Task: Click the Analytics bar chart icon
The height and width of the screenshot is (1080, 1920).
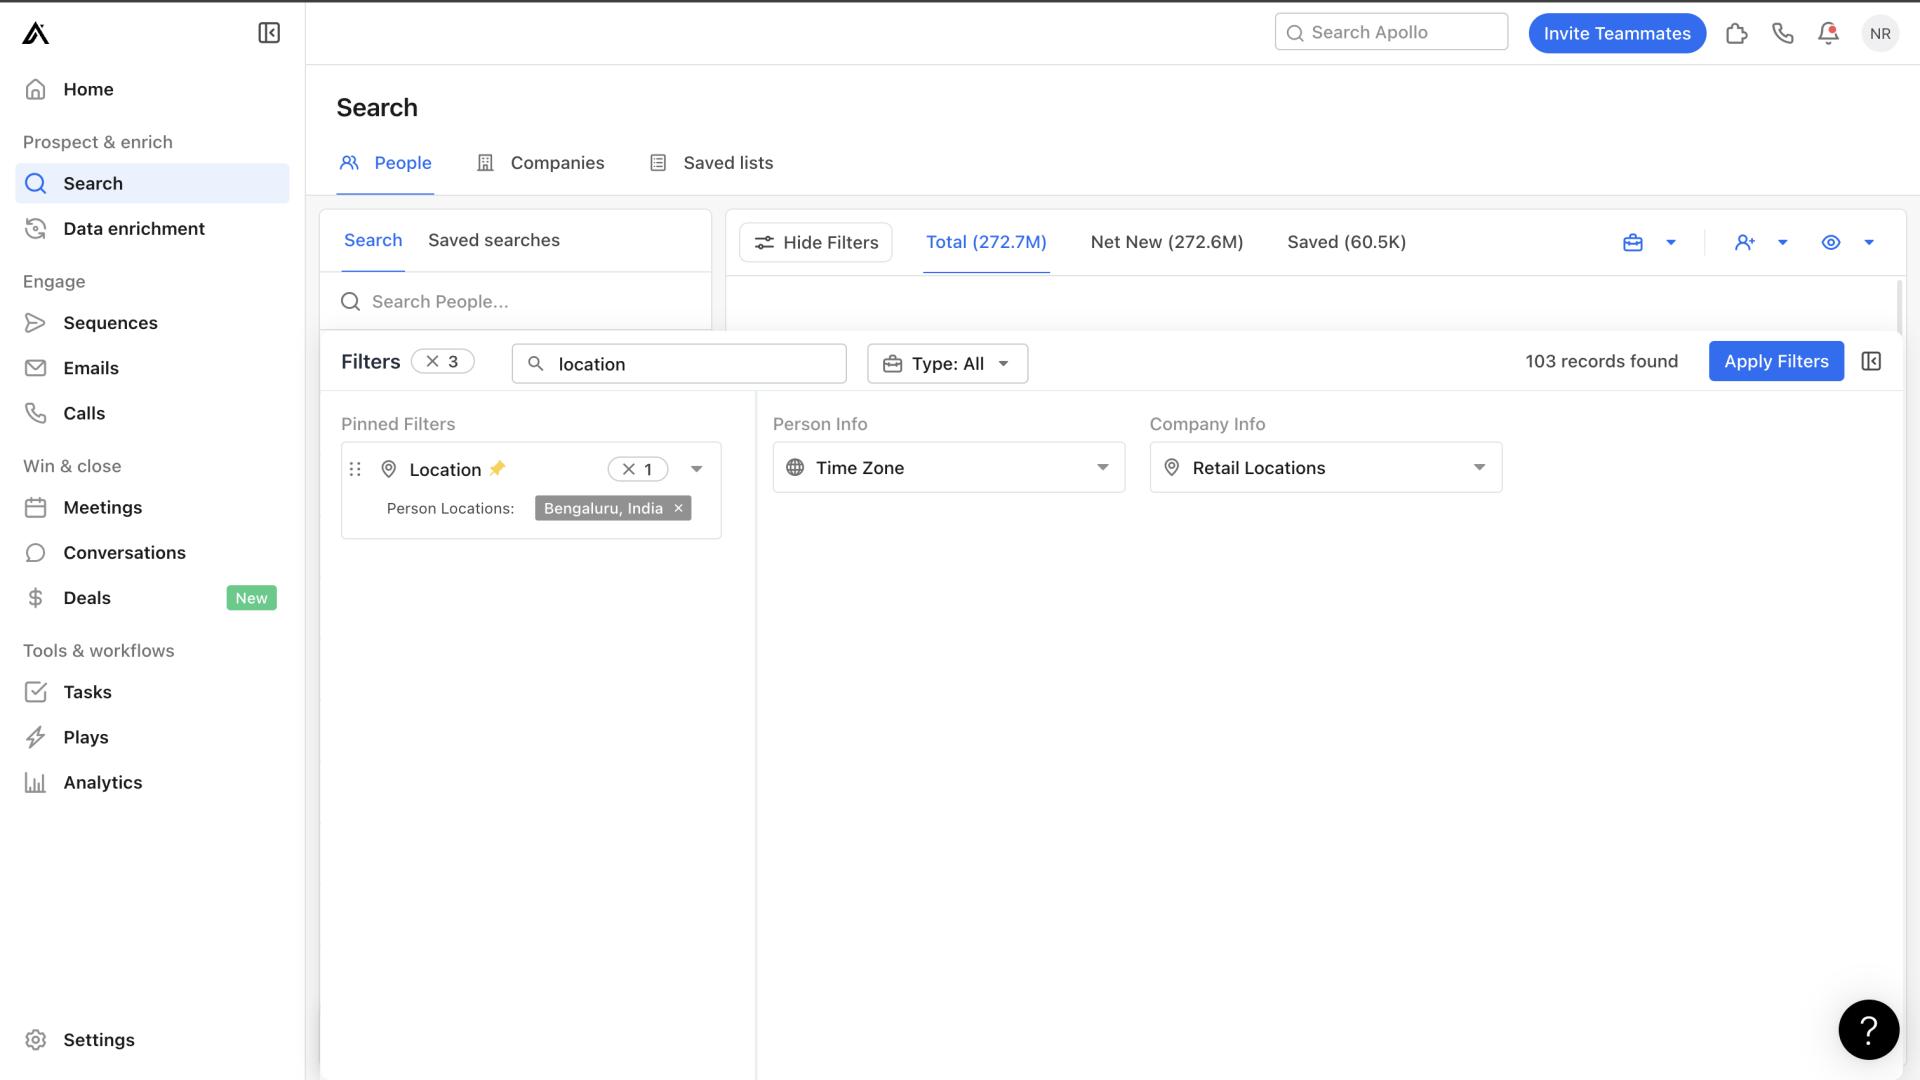Action: 36,782
